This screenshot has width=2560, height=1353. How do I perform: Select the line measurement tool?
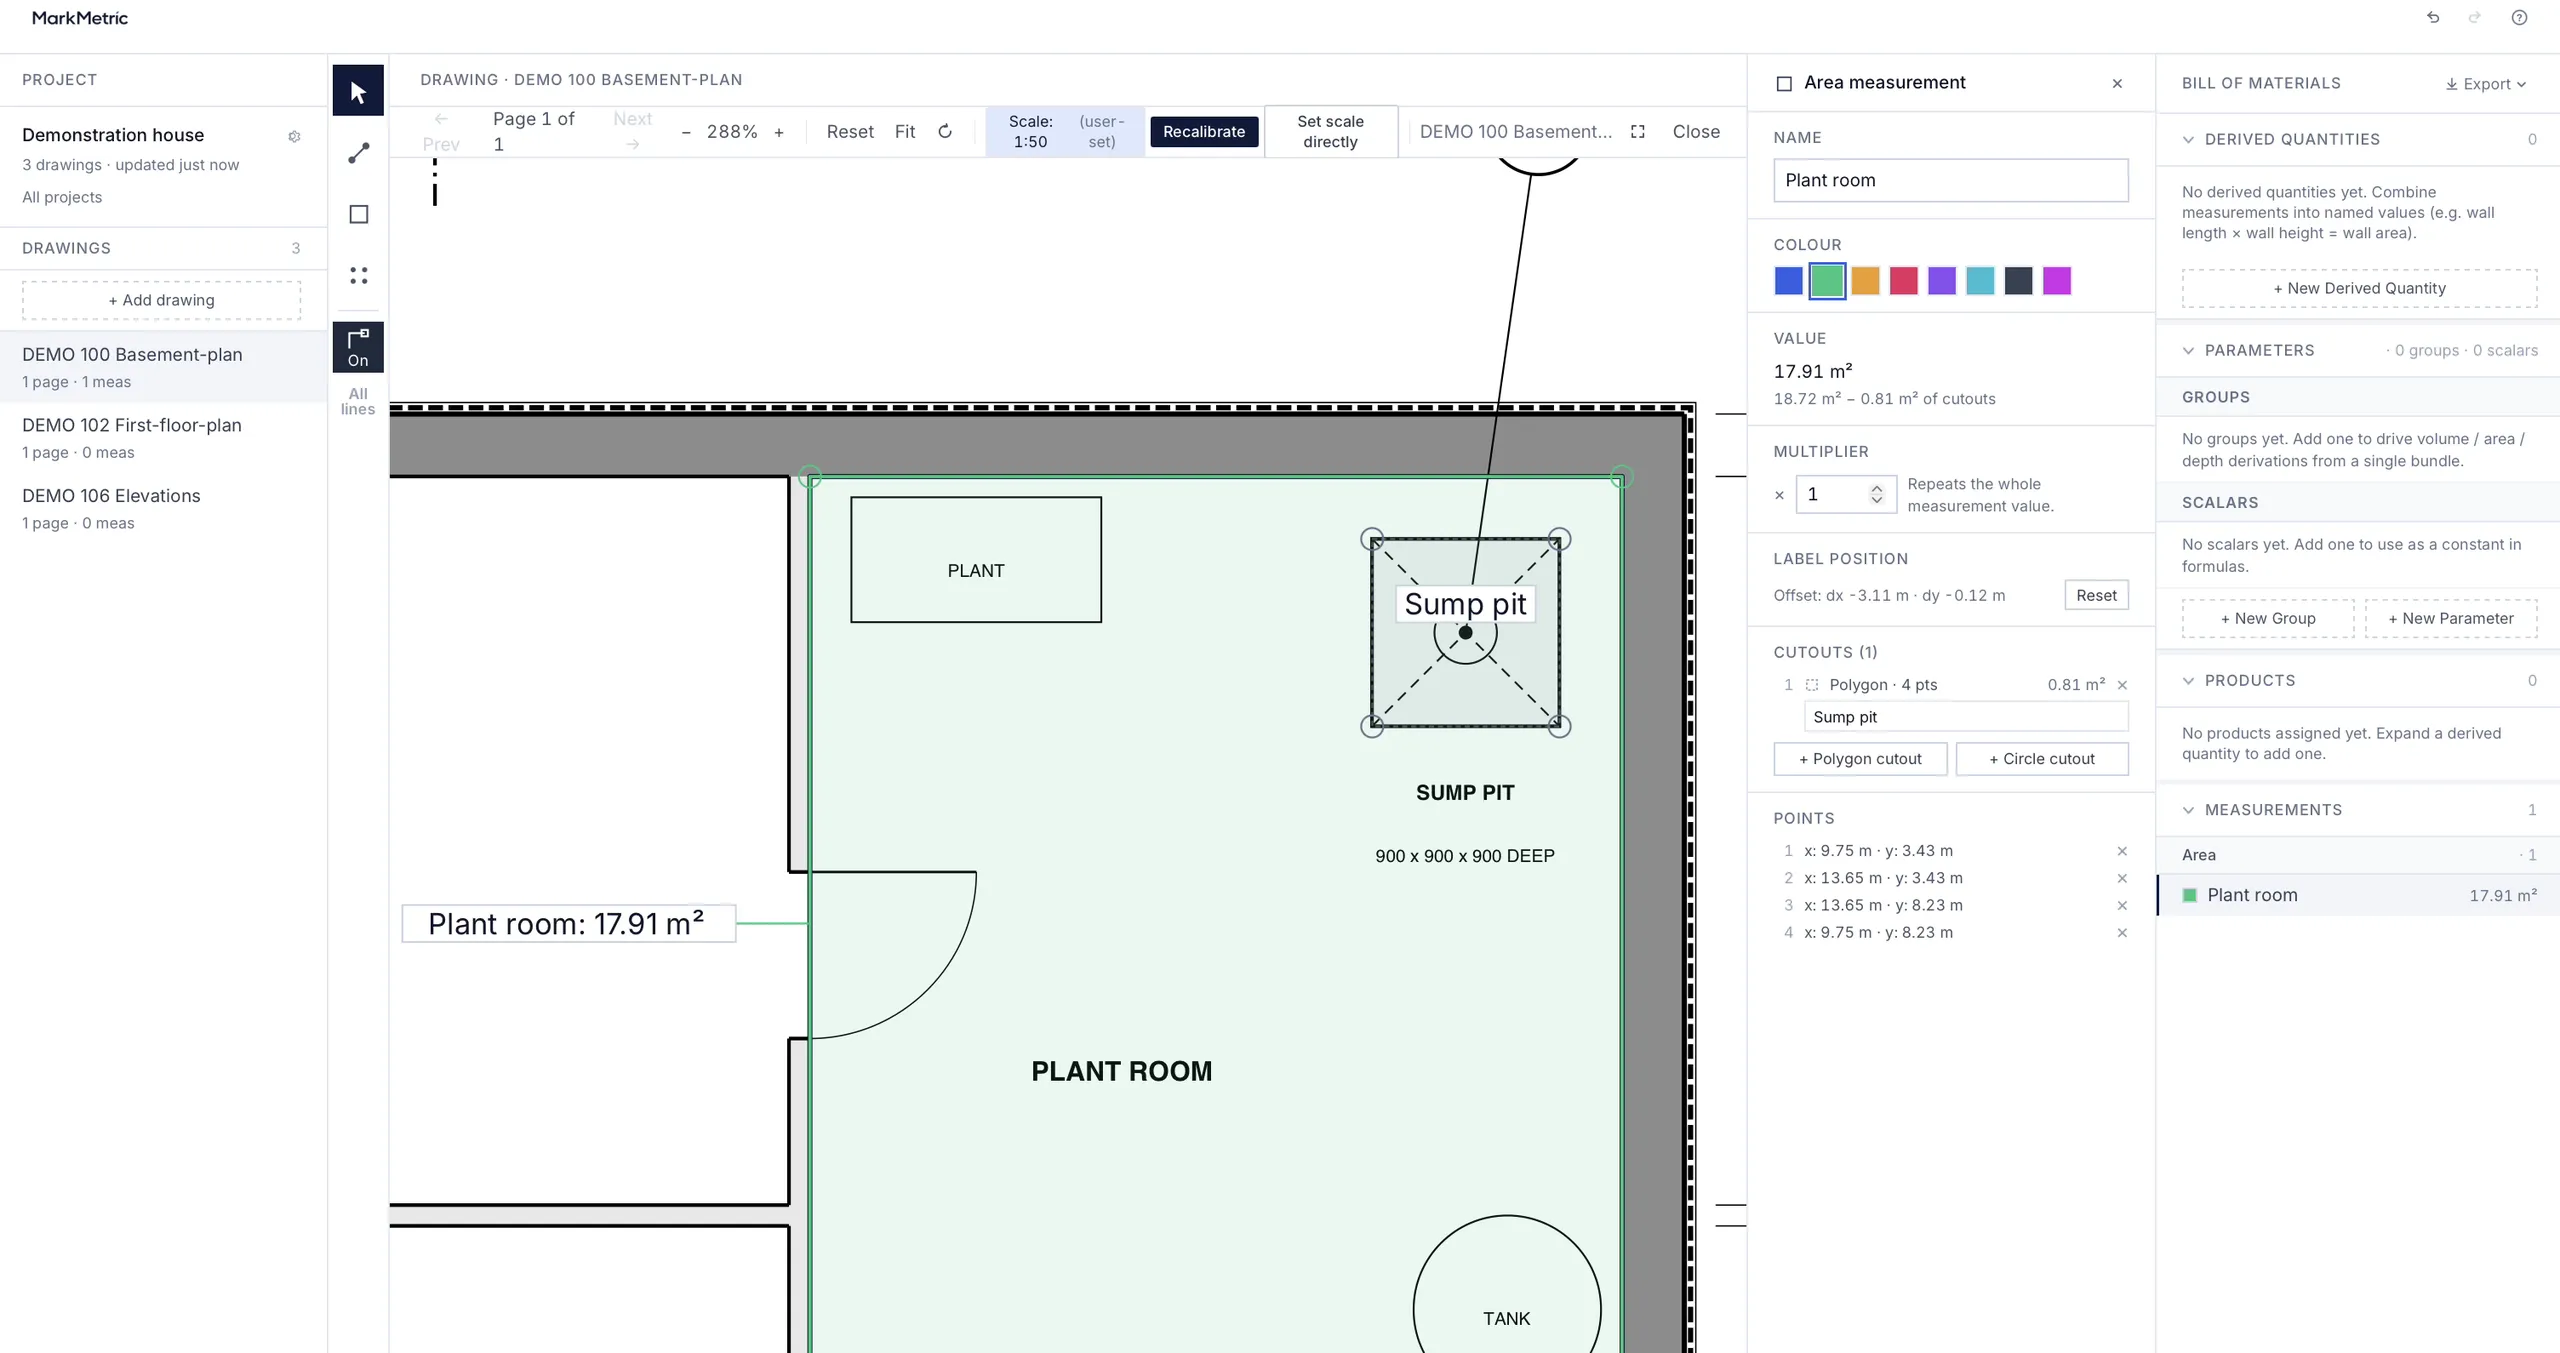click(358, 153)
